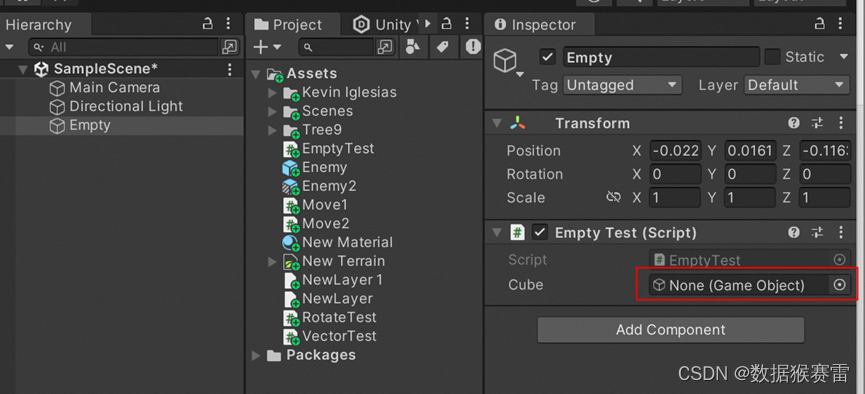Expand the New Terrain asset arrow

point(273,262)
